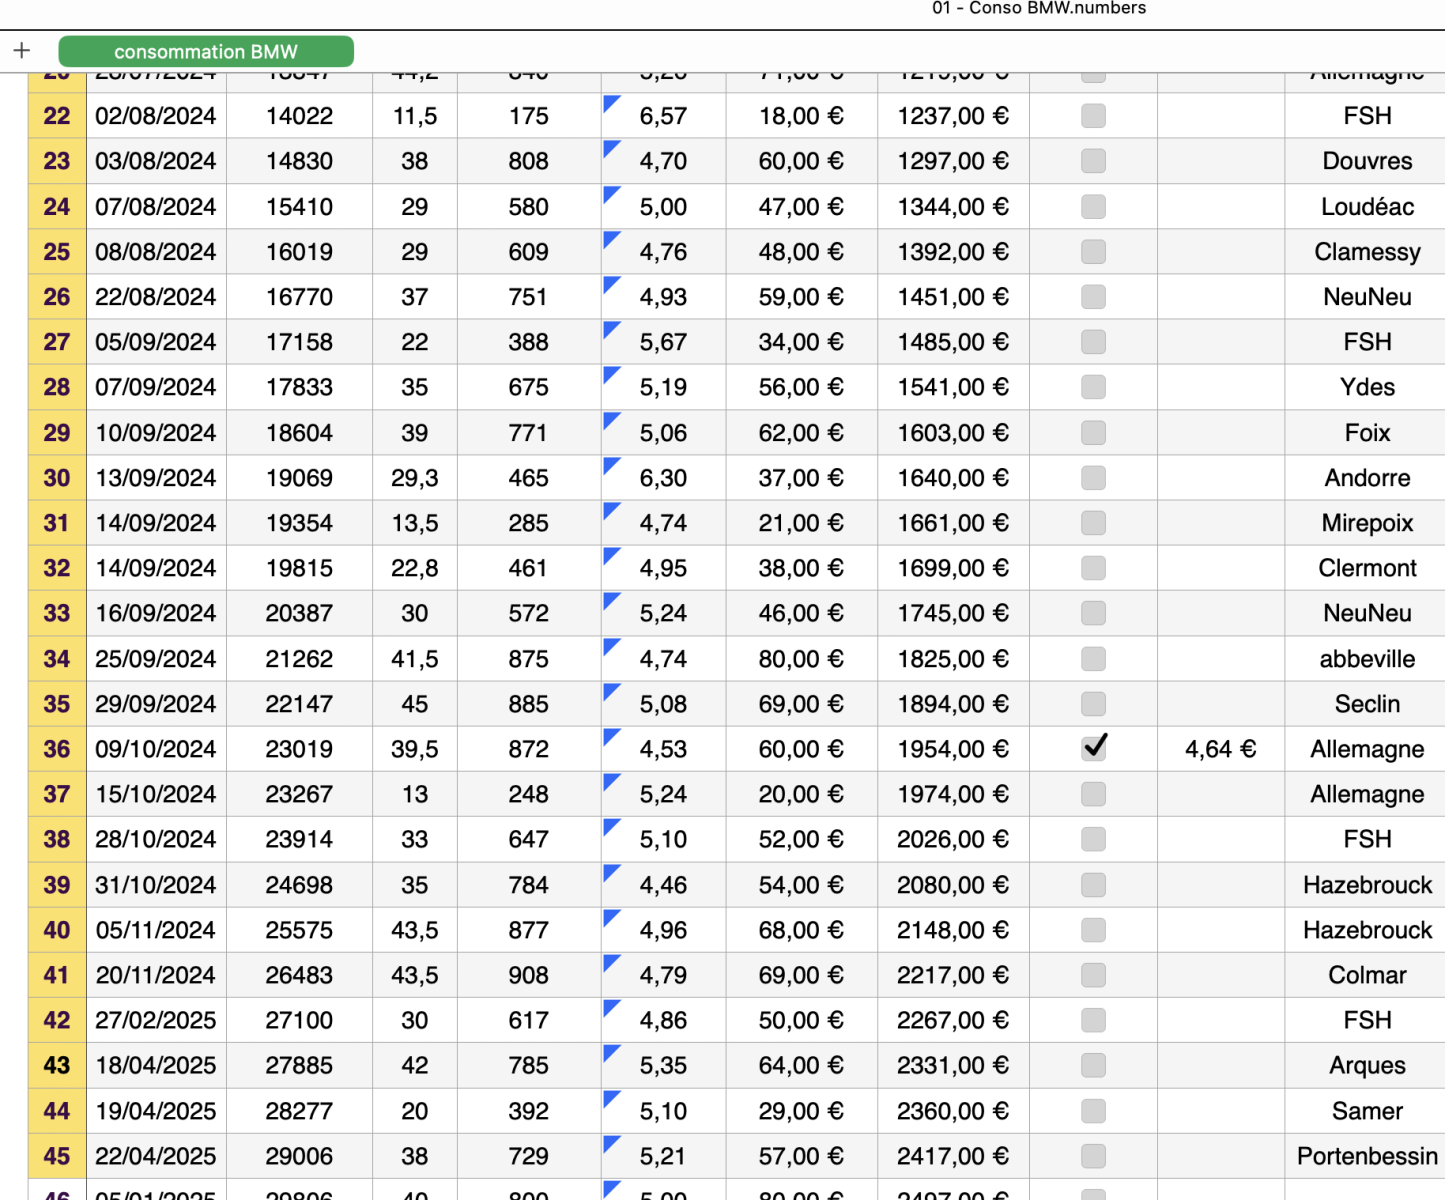Select cumulative total 2417,00 €
The width and height of the screenshot is (1445, 1200).
pos(953,1156)
